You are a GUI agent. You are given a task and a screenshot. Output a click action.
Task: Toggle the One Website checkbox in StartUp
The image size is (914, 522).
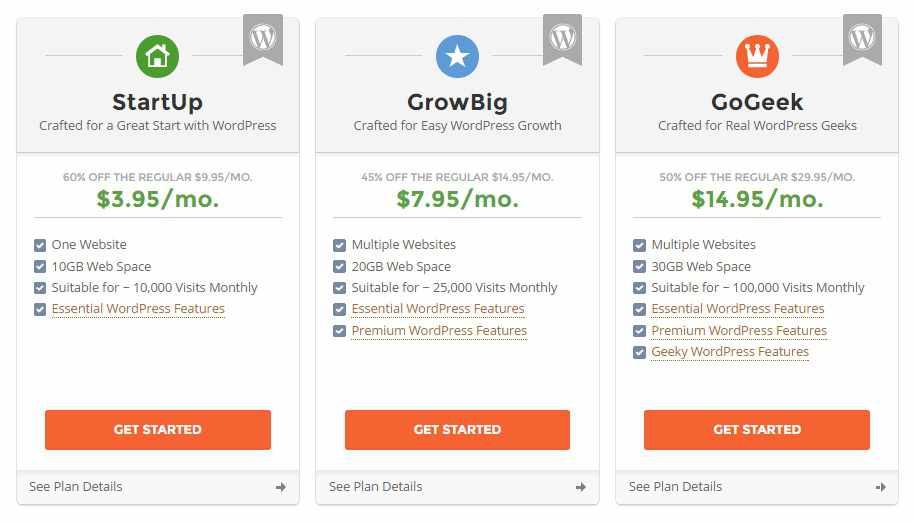coord(40,245)
